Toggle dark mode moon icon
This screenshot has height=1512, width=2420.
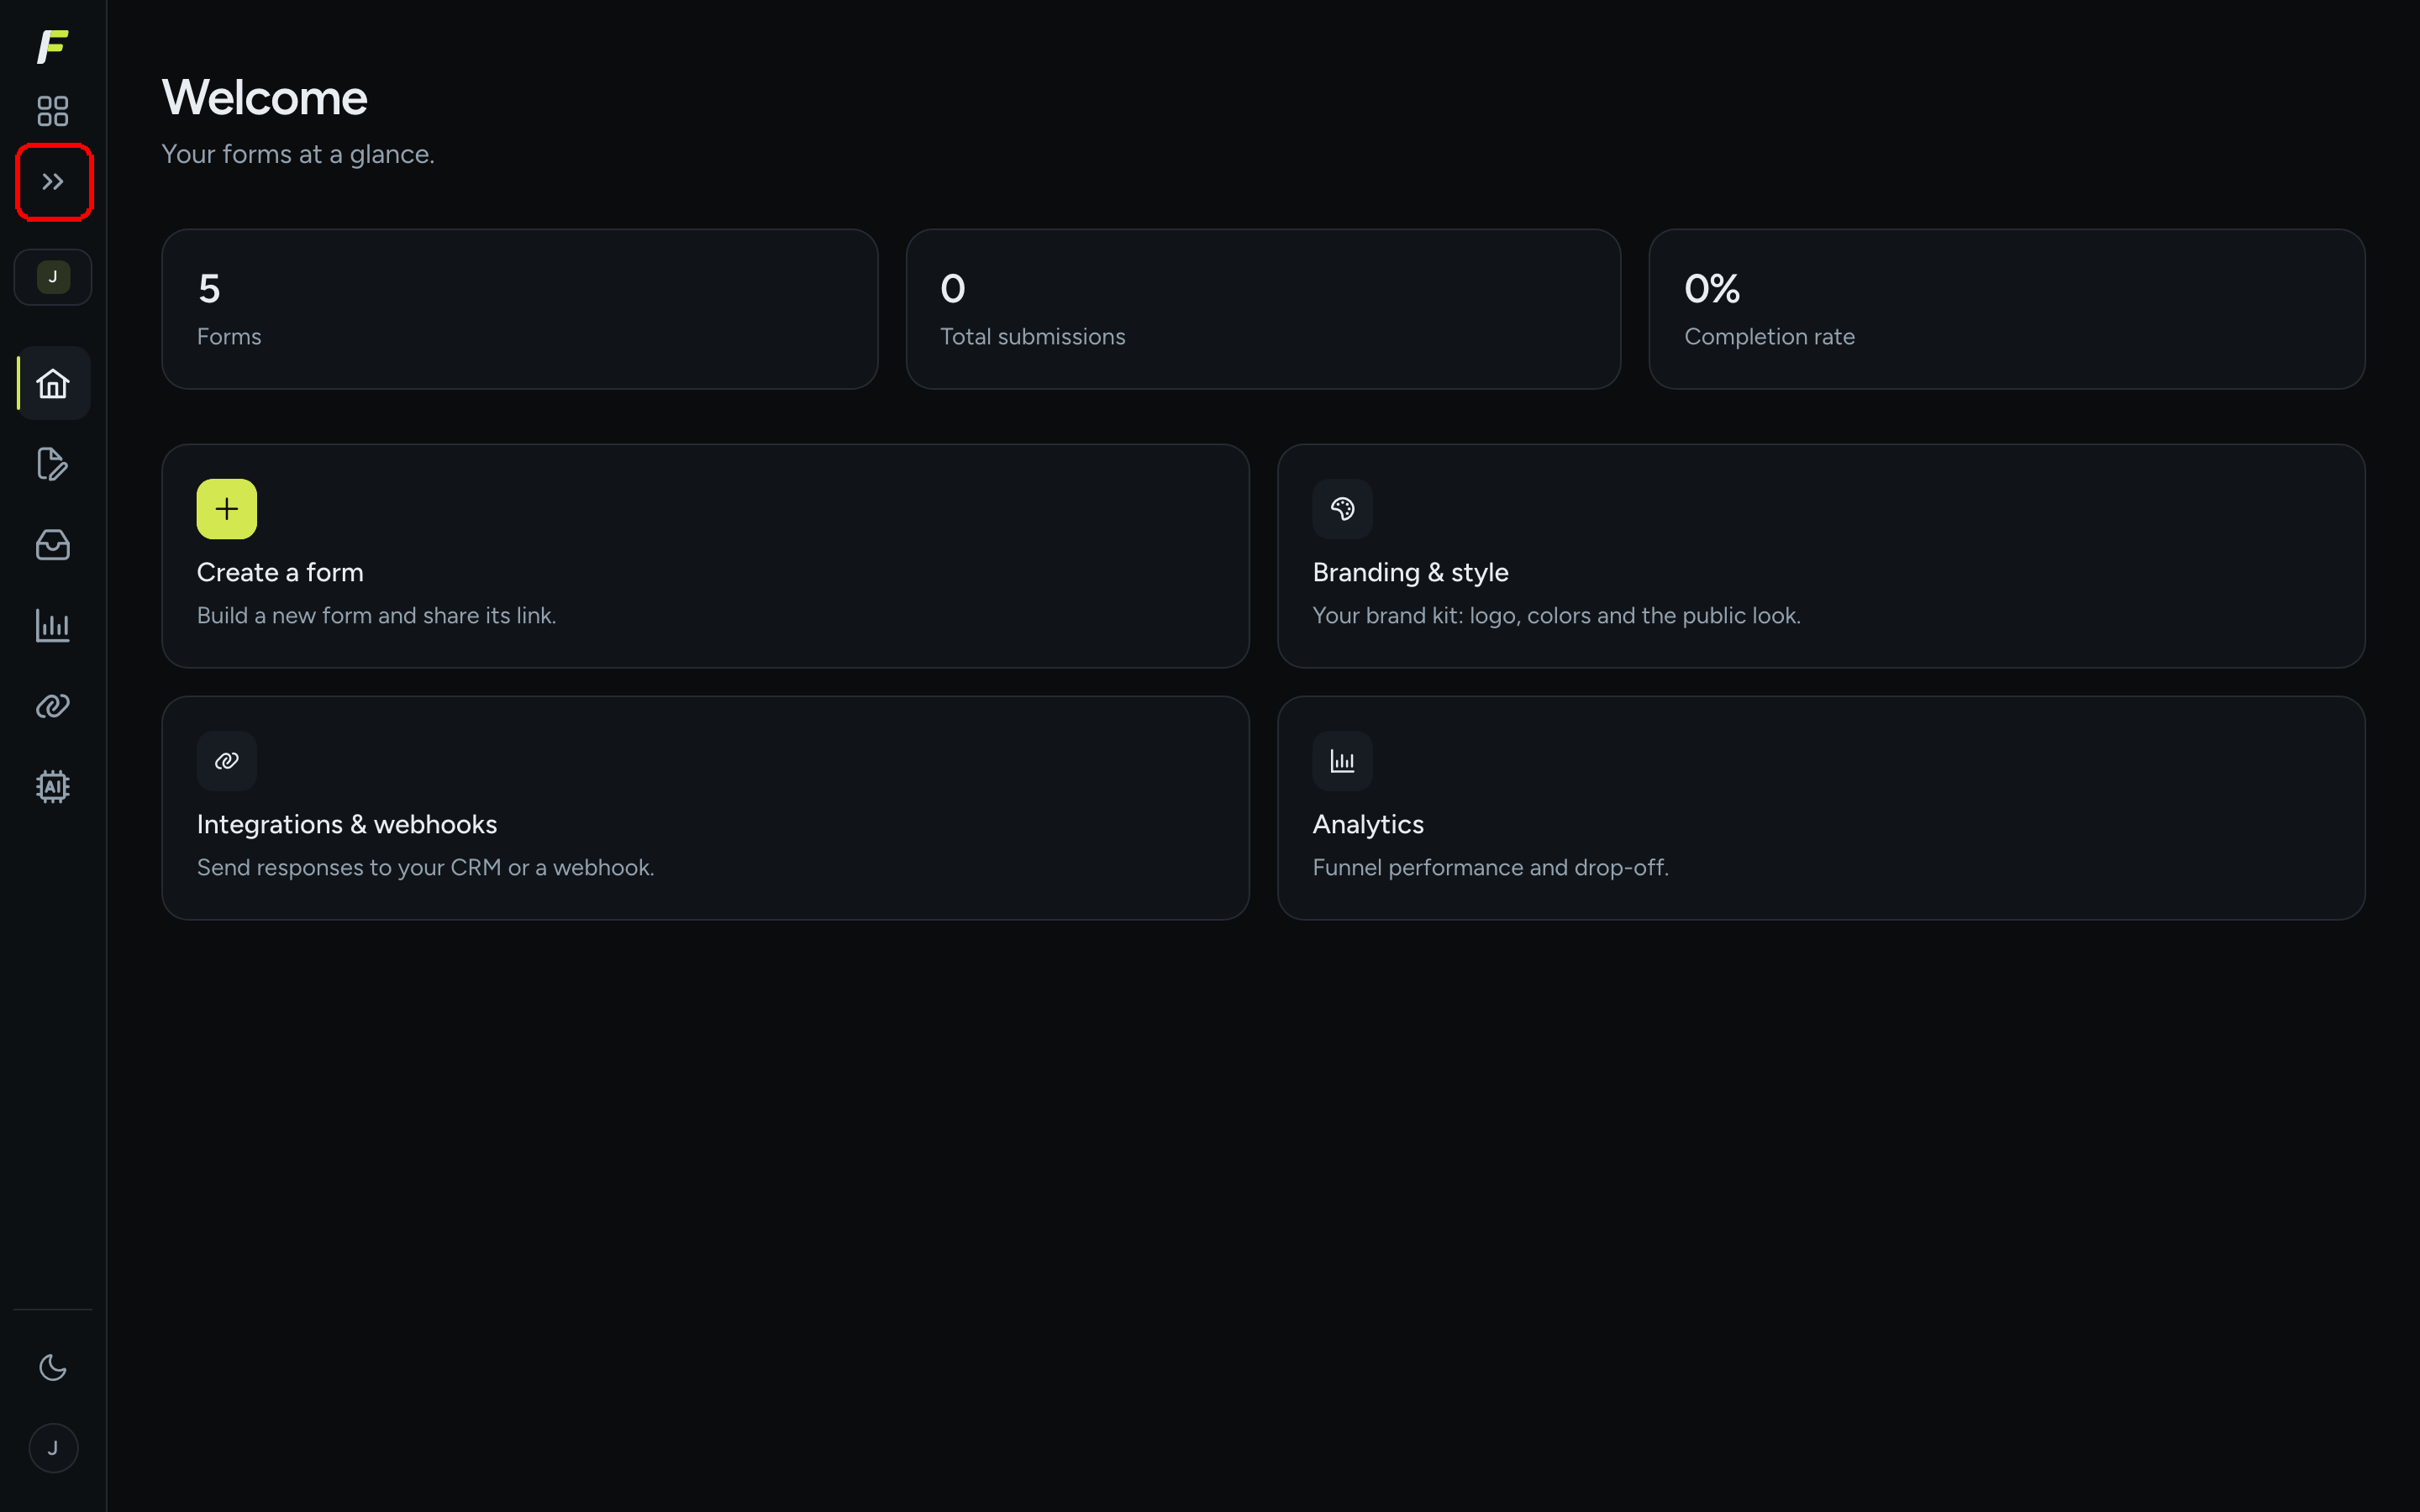pos(53,1367)
